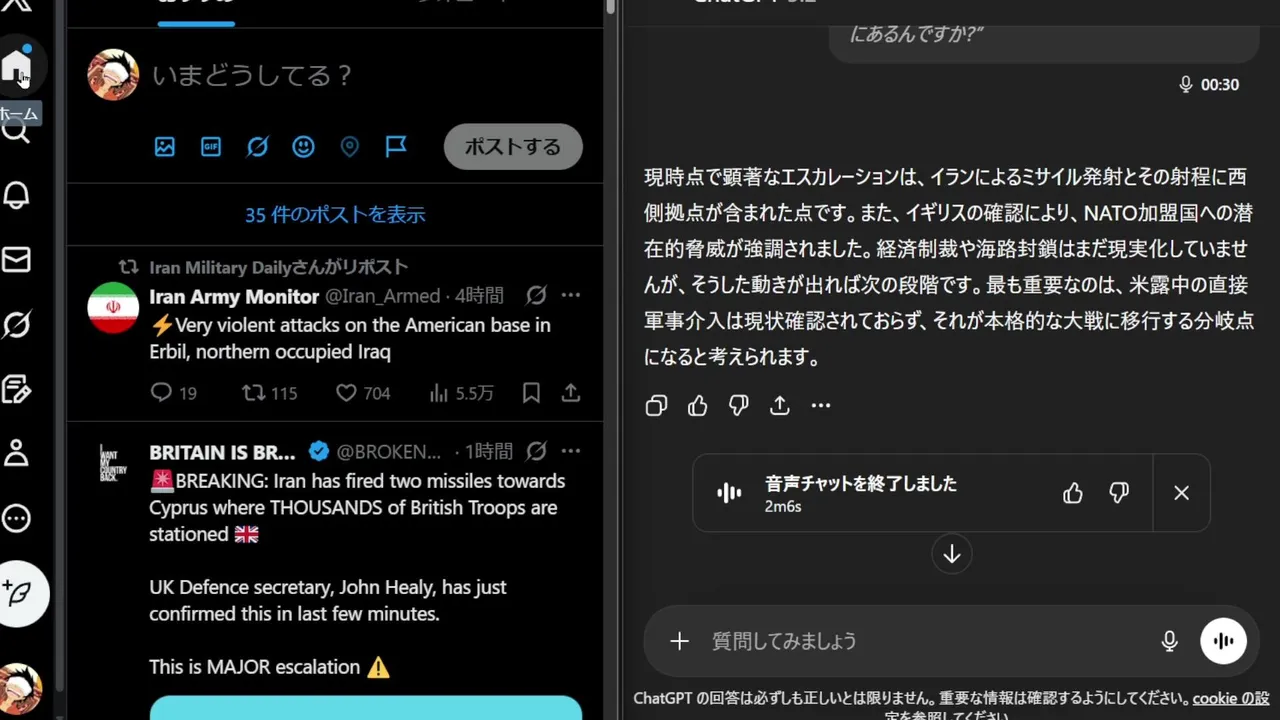Open the X sidebar account avatar
Image resolution: width=1280 pixels, height=720 pixels.
click(20, 688)
